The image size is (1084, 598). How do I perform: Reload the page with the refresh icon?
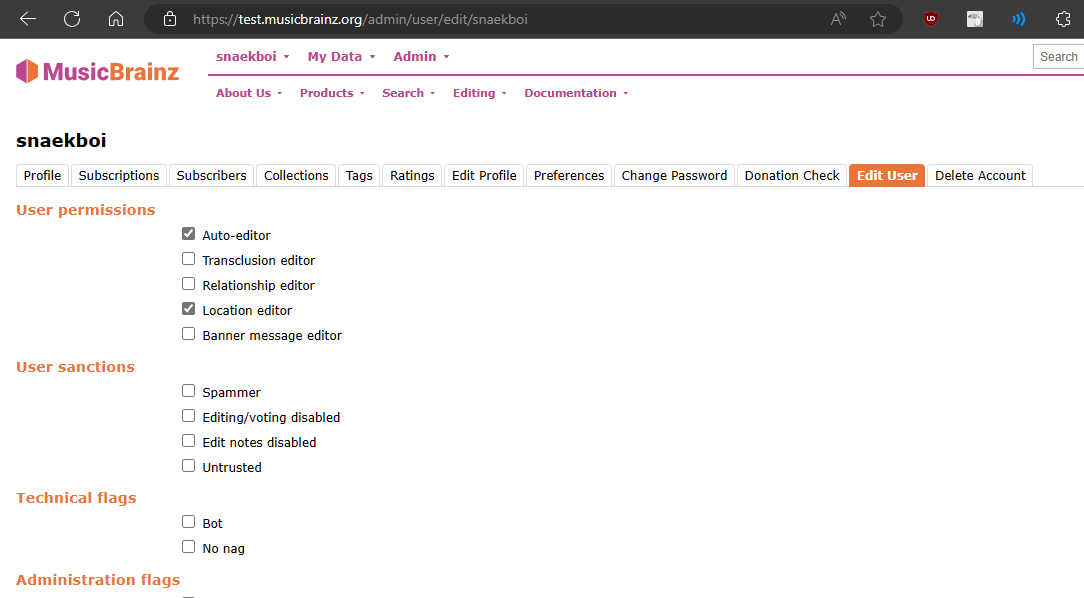click(72, 19)
